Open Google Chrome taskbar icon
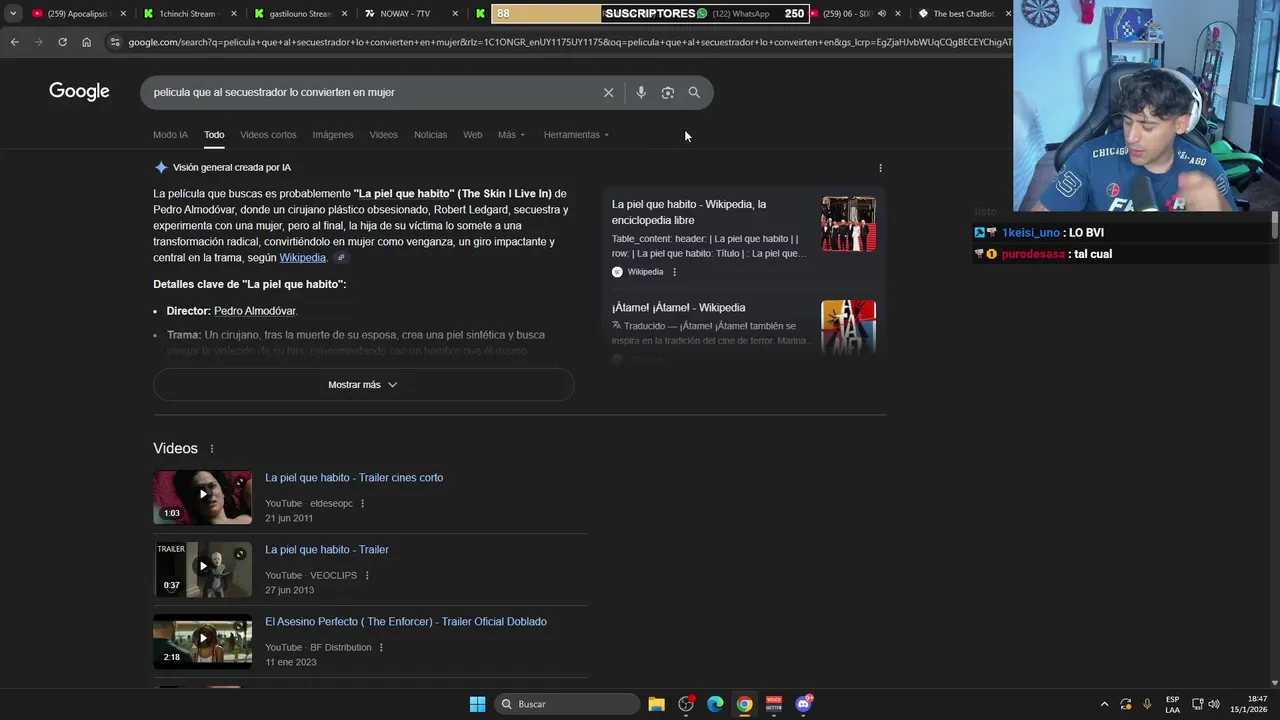Viewport: 1280px width, 720px height. pyautogui.click(x=744, y=704)
